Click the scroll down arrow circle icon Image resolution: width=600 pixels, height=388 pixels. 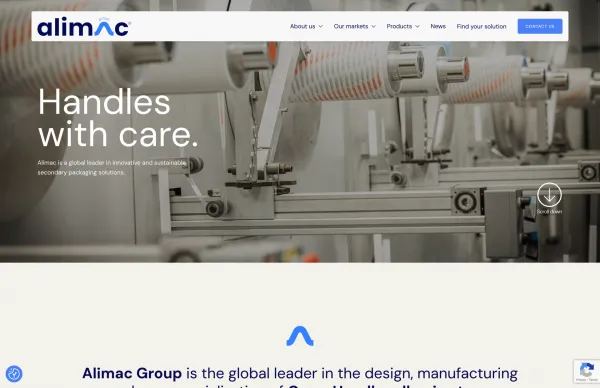pos(549,195)
